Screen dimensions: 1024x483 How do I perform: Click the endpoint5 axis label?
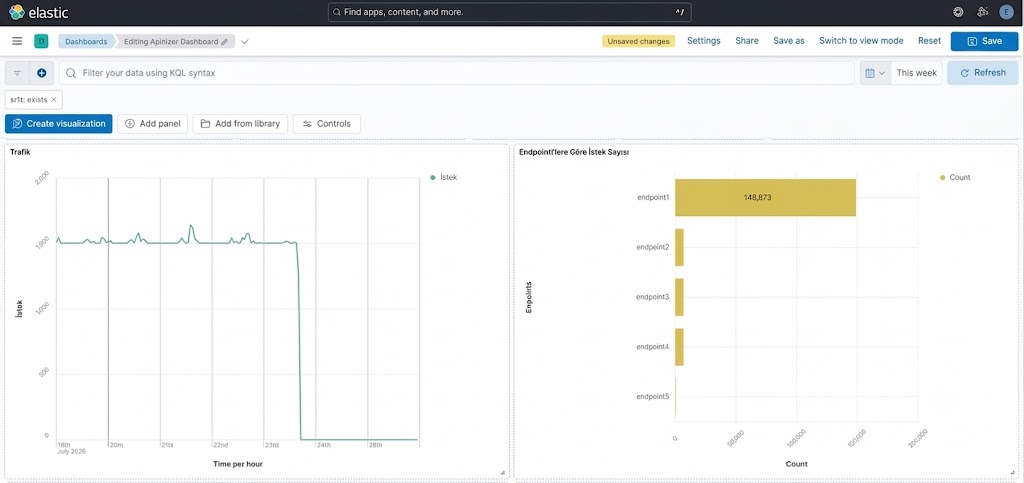coord(653,396)
